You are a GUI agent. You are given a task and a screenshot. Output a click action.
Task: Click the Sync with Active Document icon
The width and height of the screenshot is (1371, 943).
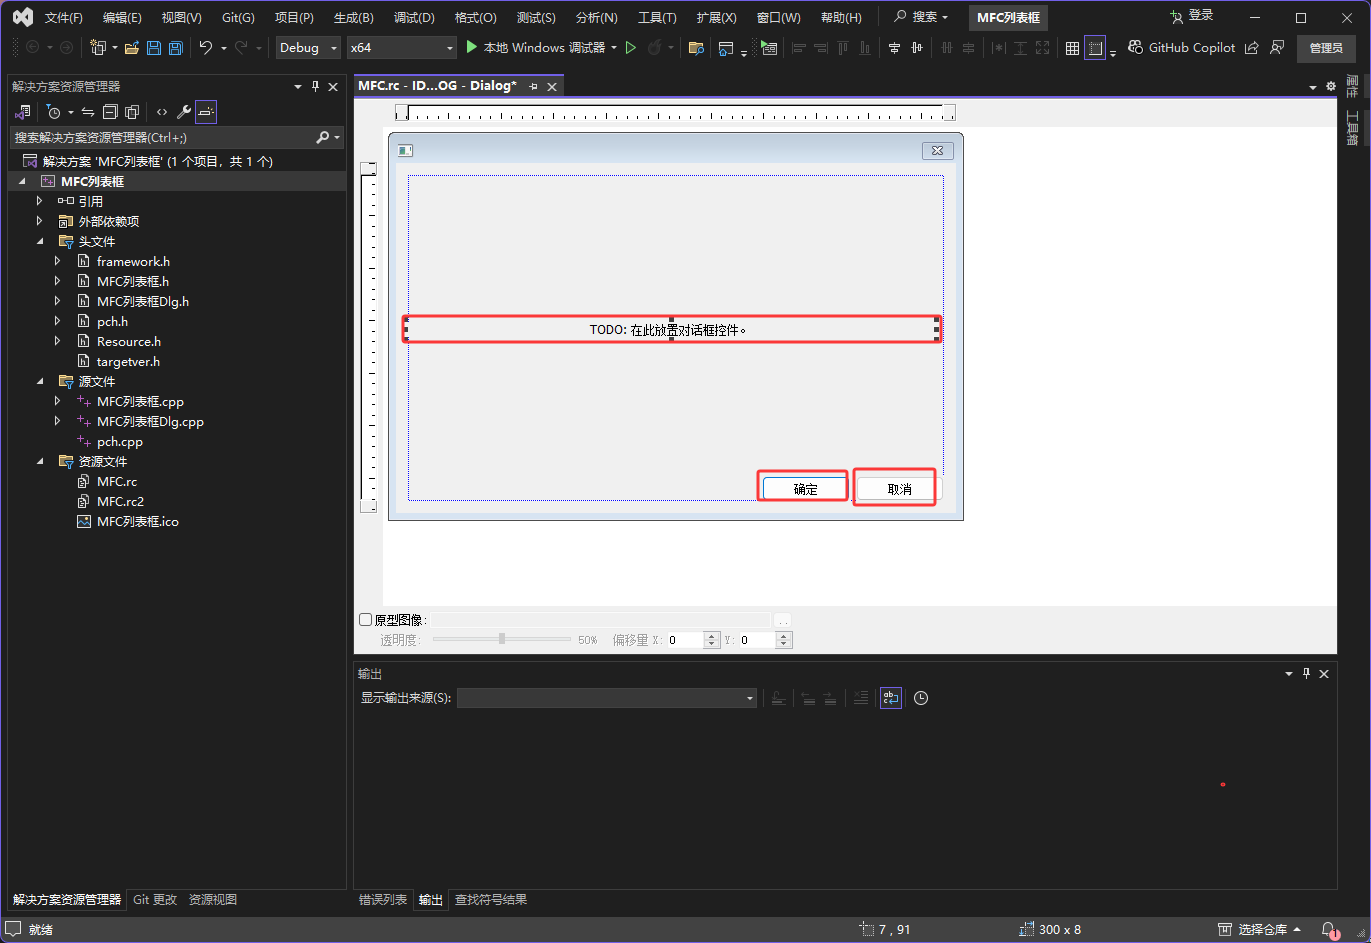point(88,112)
